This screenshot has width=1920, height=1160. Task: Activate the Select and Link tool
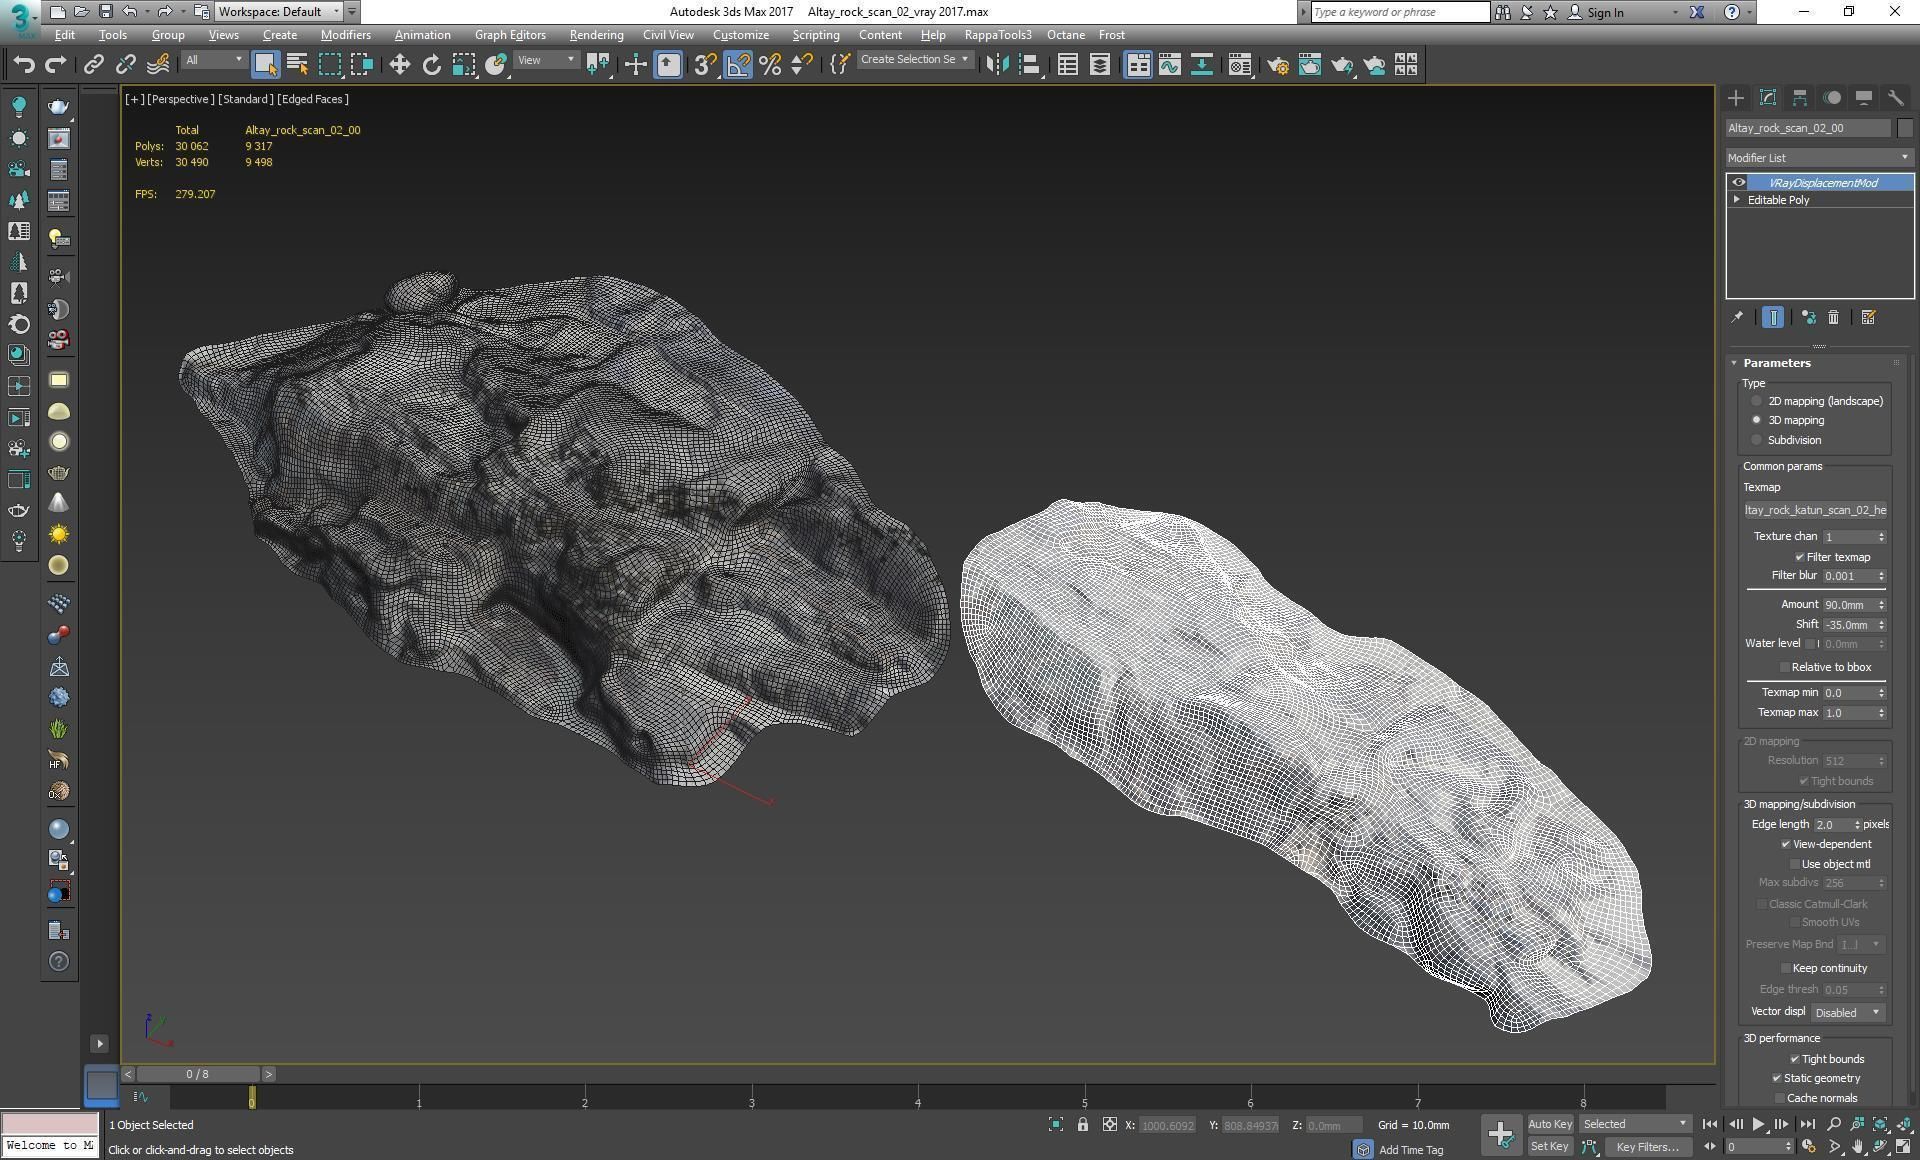(x=93, y=65)
